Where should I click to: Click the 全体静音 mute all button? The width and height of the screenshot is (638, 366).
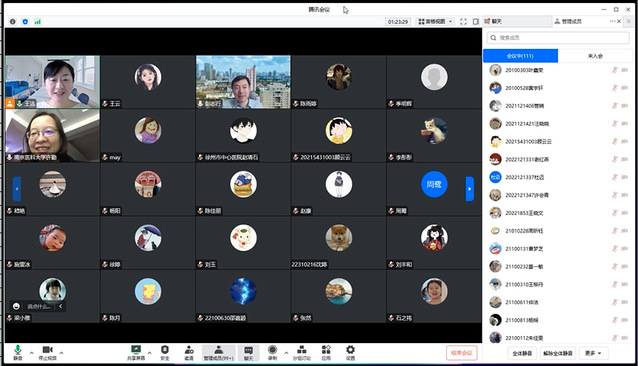pos(522,353)
